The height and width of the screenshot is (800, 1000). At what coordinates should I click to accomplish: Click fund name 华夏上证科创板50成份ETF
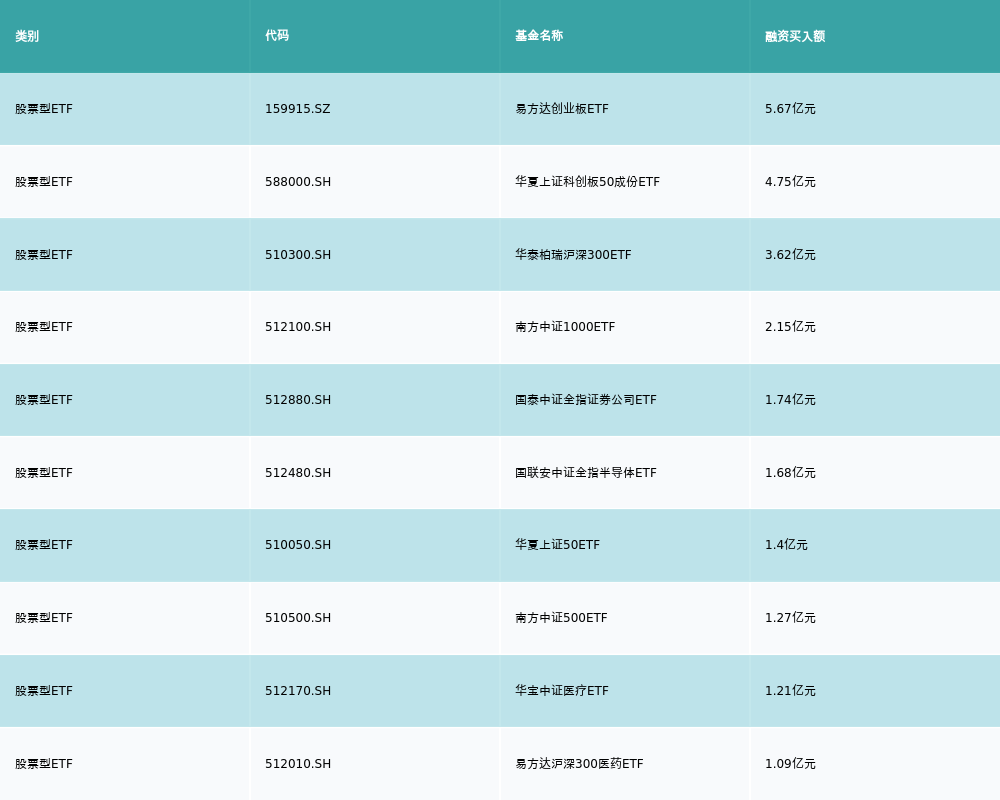[x=587, y=182]
